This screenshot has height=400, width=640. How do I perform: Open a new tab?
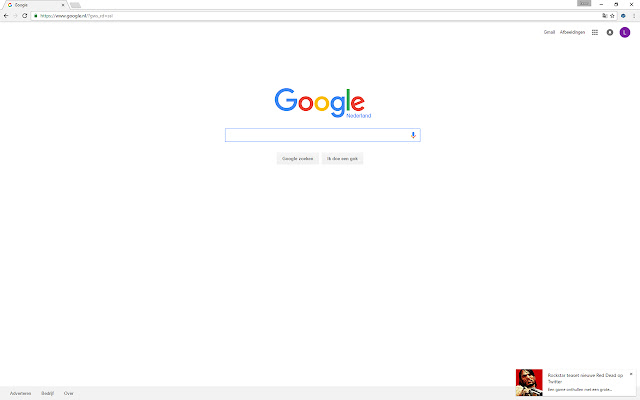tap(76, 5)
